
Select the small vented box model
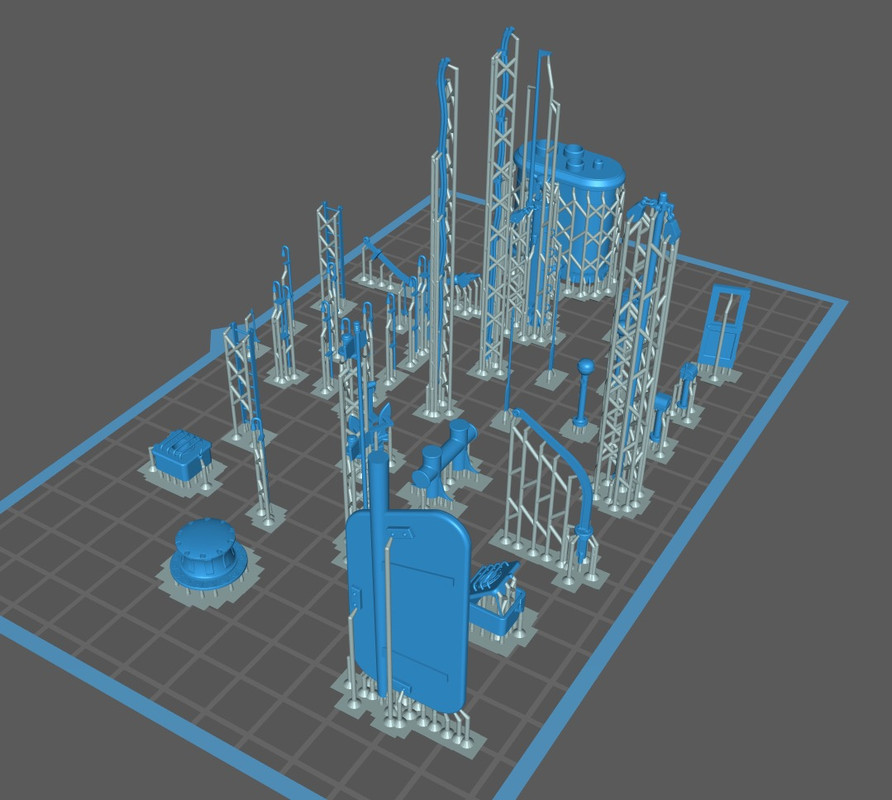point(181,454)
